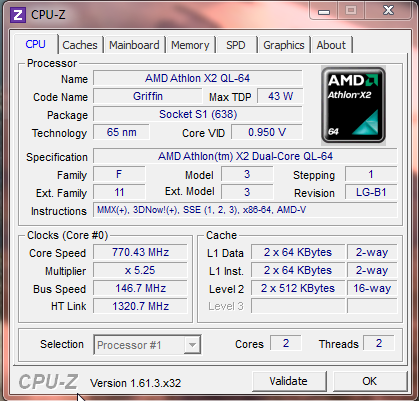Open the Processor #1 combo box
The image size is (419, 401).
click(x=147, y=345)
